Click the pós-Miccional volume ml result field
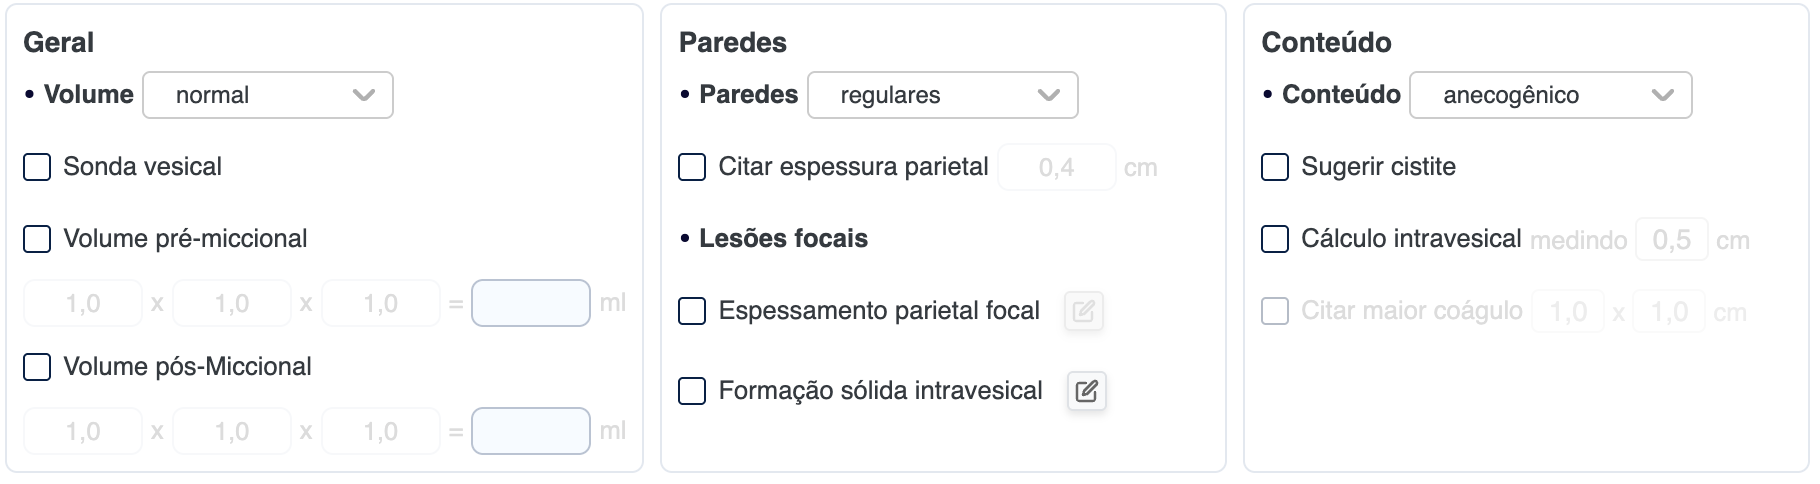The height and width of the screenshot is (484, 1820). 531,431
